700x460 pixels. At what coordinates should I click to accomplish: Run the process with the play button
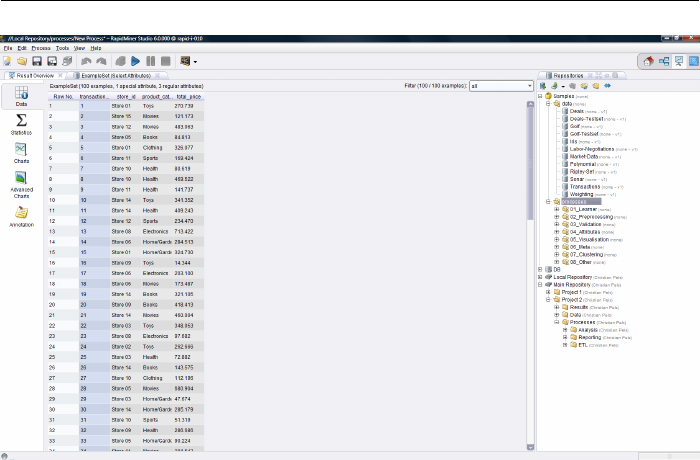tap(135, 61)
